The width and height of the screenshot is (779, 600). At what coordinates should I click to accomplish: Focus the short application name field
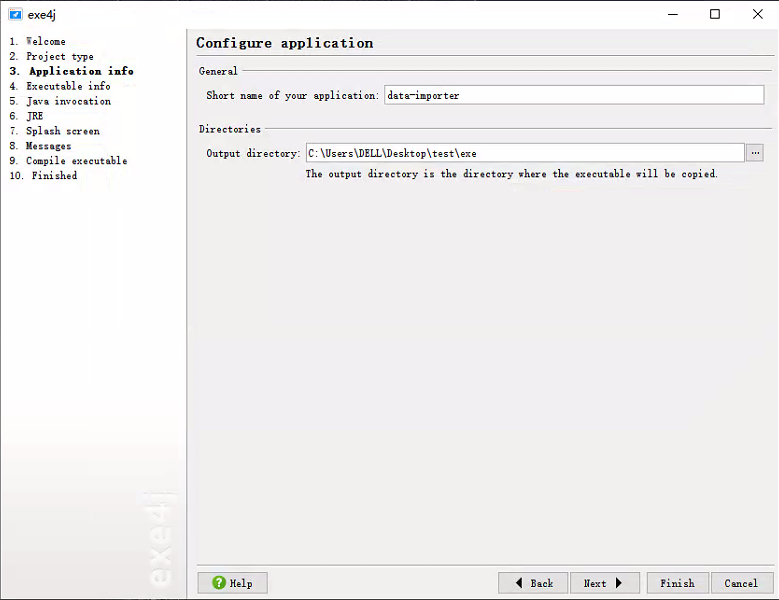[x=574, y=95]
